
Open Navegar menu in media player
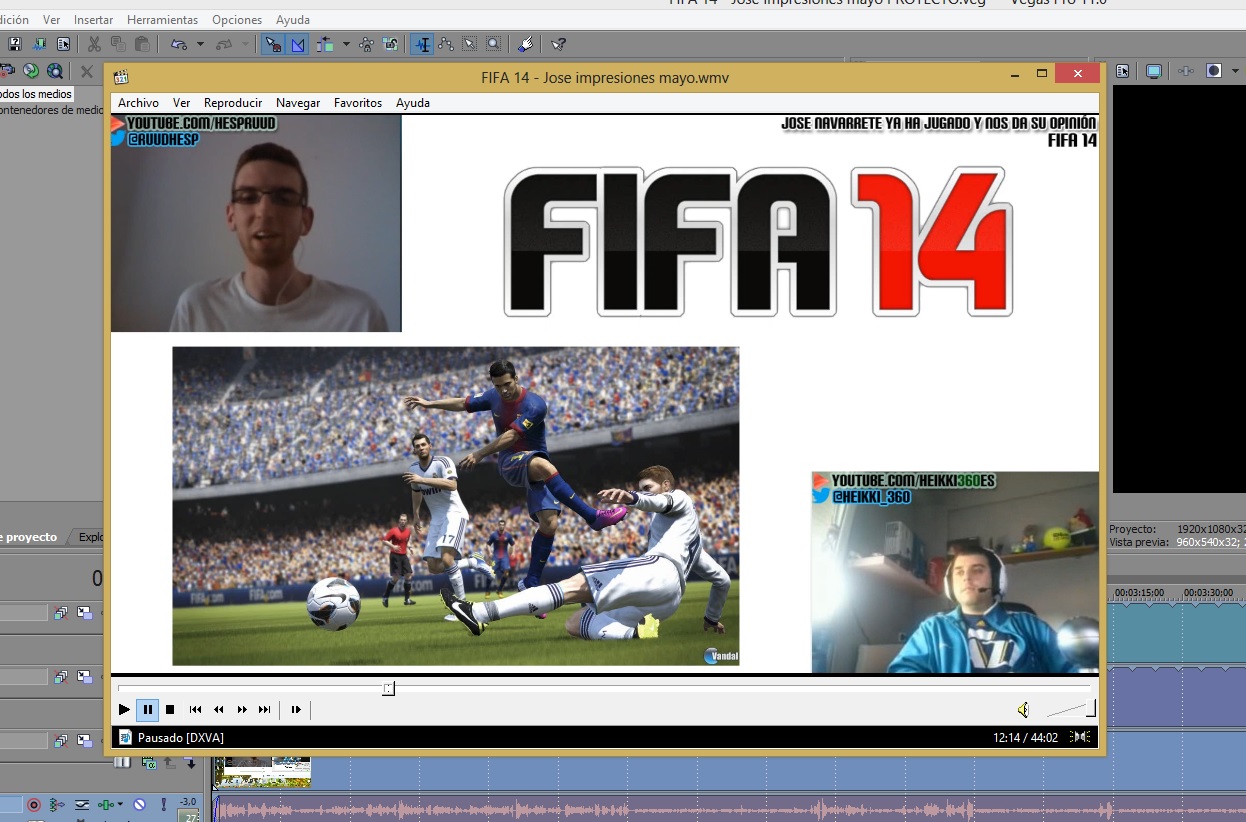[298, 103]
